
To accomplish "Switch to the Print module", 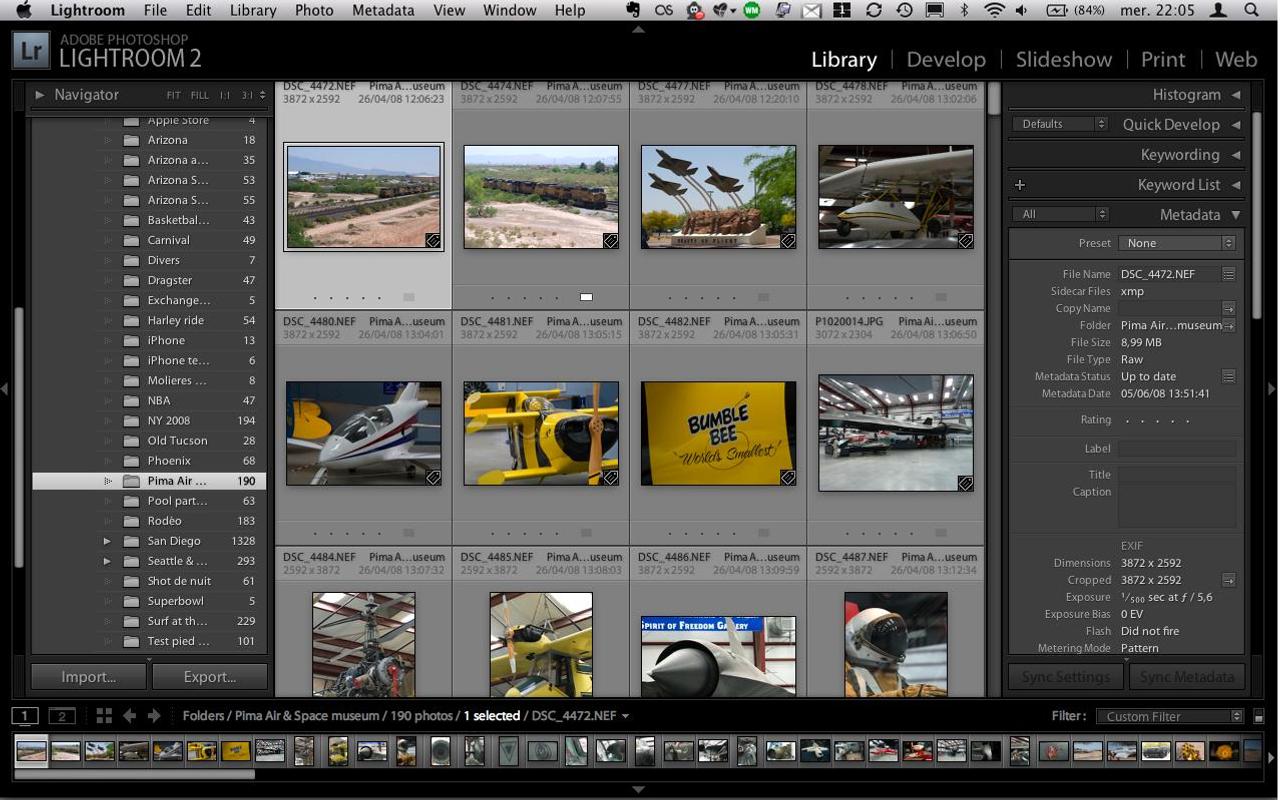I will 1163,59.
